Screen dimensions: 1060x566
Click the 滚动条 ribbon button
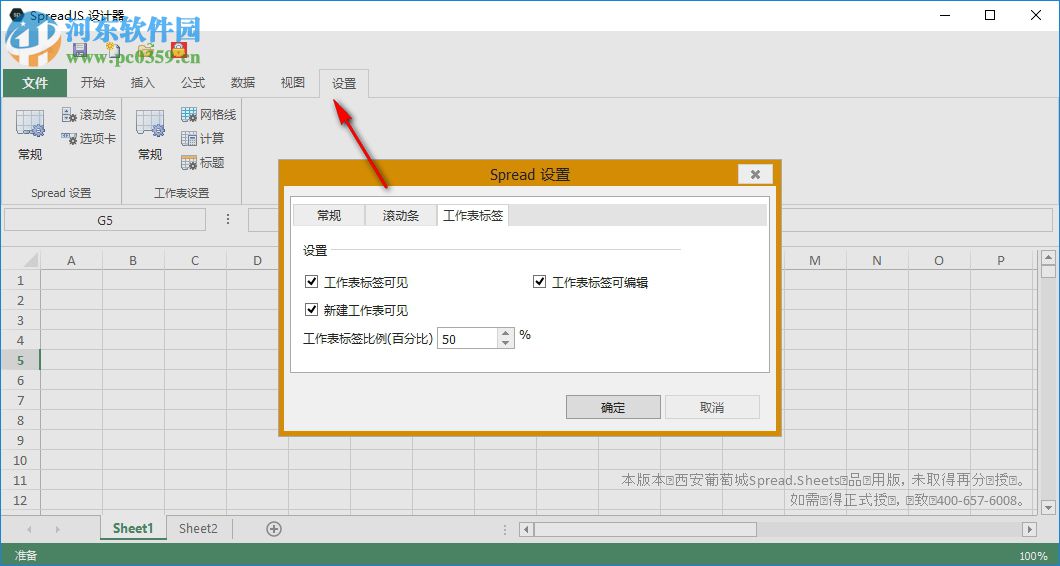click(x=89, y=115)
